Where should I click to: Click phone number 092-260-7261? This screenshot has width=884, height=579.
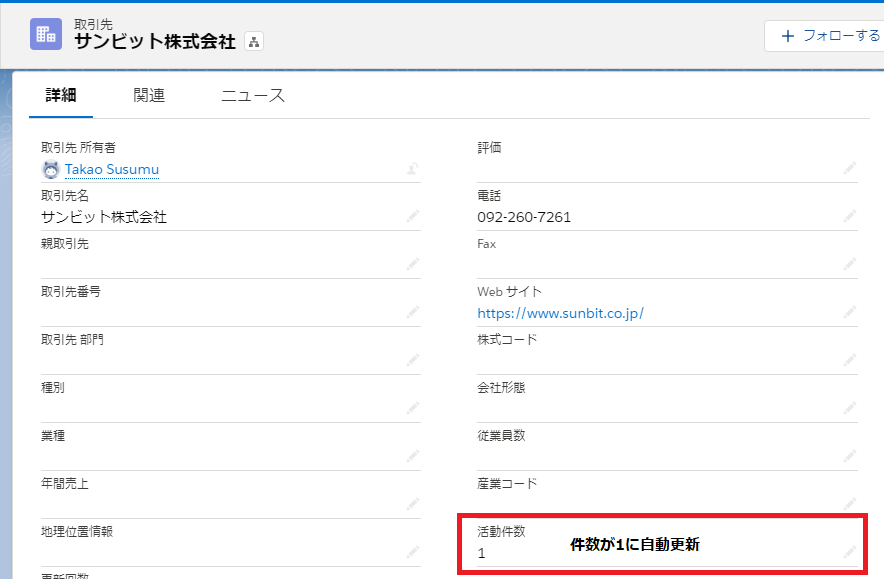tap(524, 217)
